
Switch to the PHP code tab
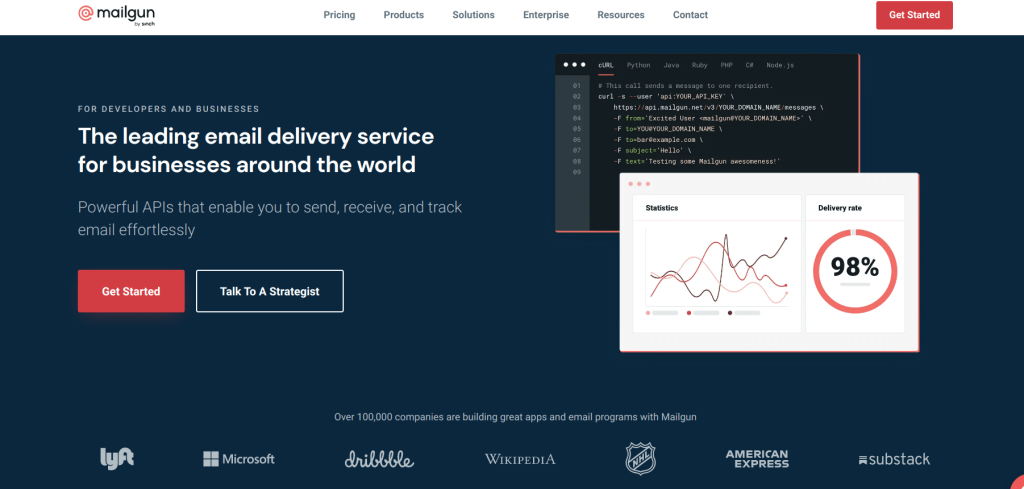726,65
